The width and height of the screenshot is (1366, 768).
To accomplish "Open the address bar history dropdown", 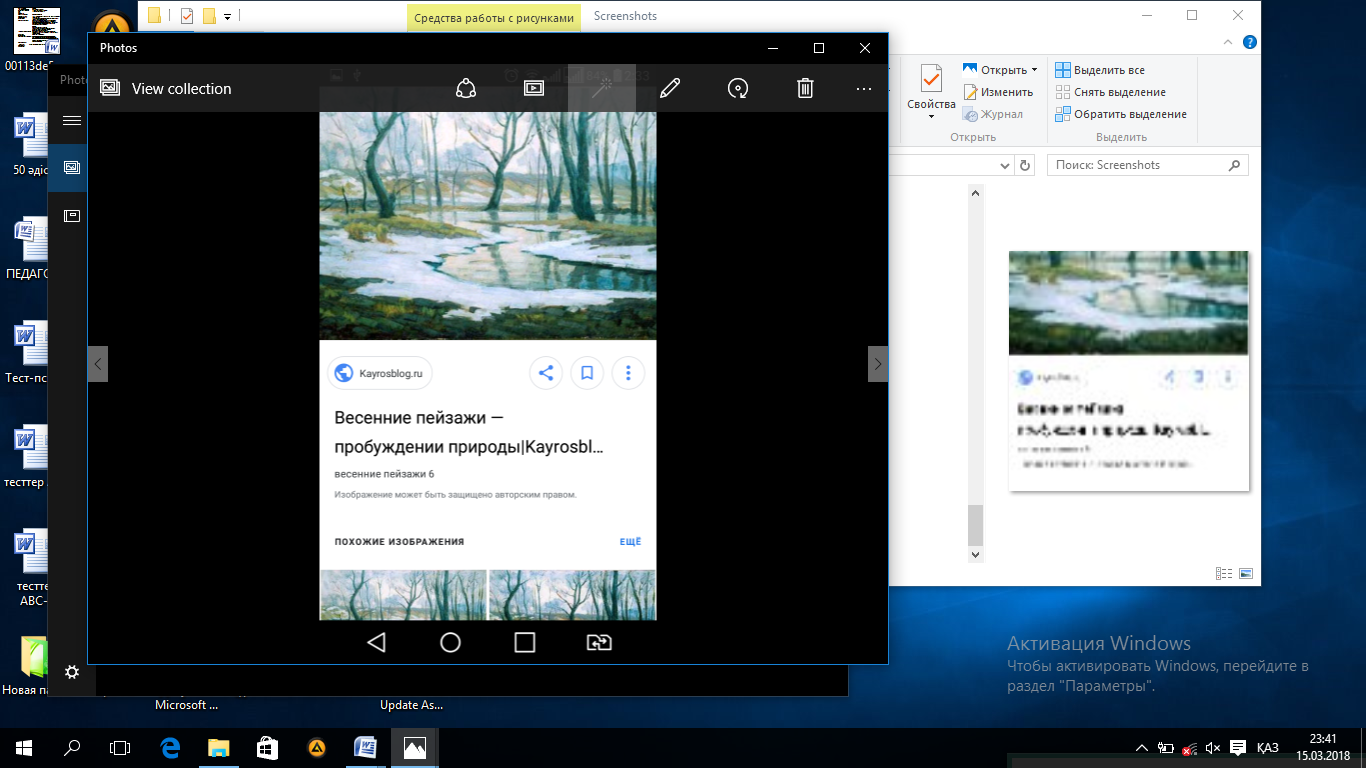I will [1005, 165].
